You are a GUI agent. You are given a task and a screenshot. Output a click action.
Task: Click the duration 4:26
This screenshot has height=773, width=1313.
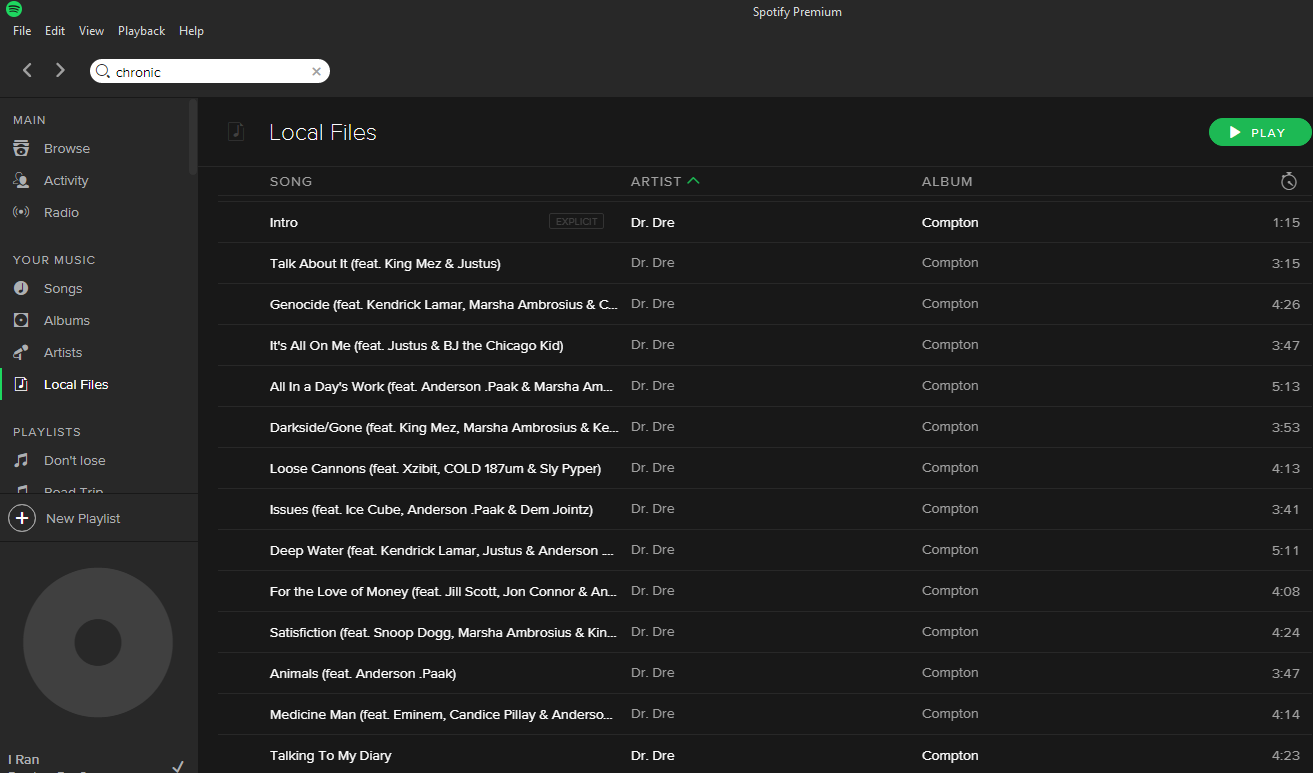[x=1286, y=305]
